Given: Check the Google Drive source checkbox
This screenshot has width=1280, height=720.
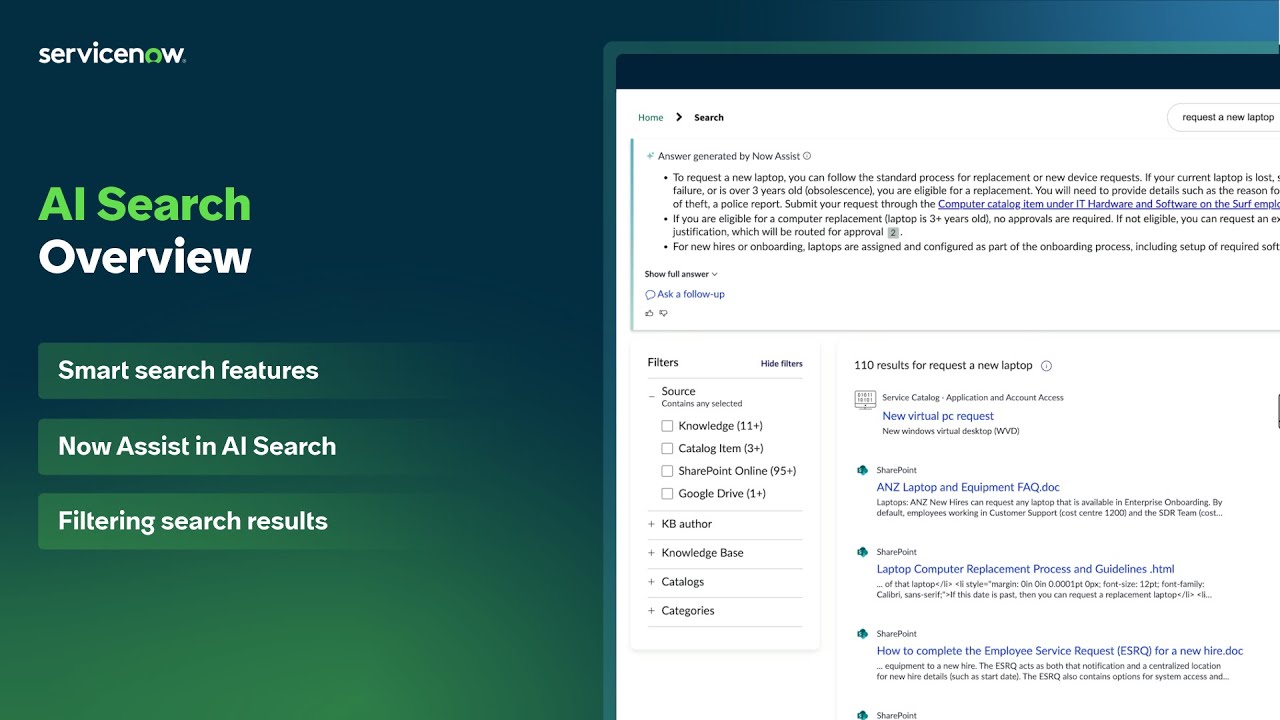Looking at the screenshot, I should (667, 493).
